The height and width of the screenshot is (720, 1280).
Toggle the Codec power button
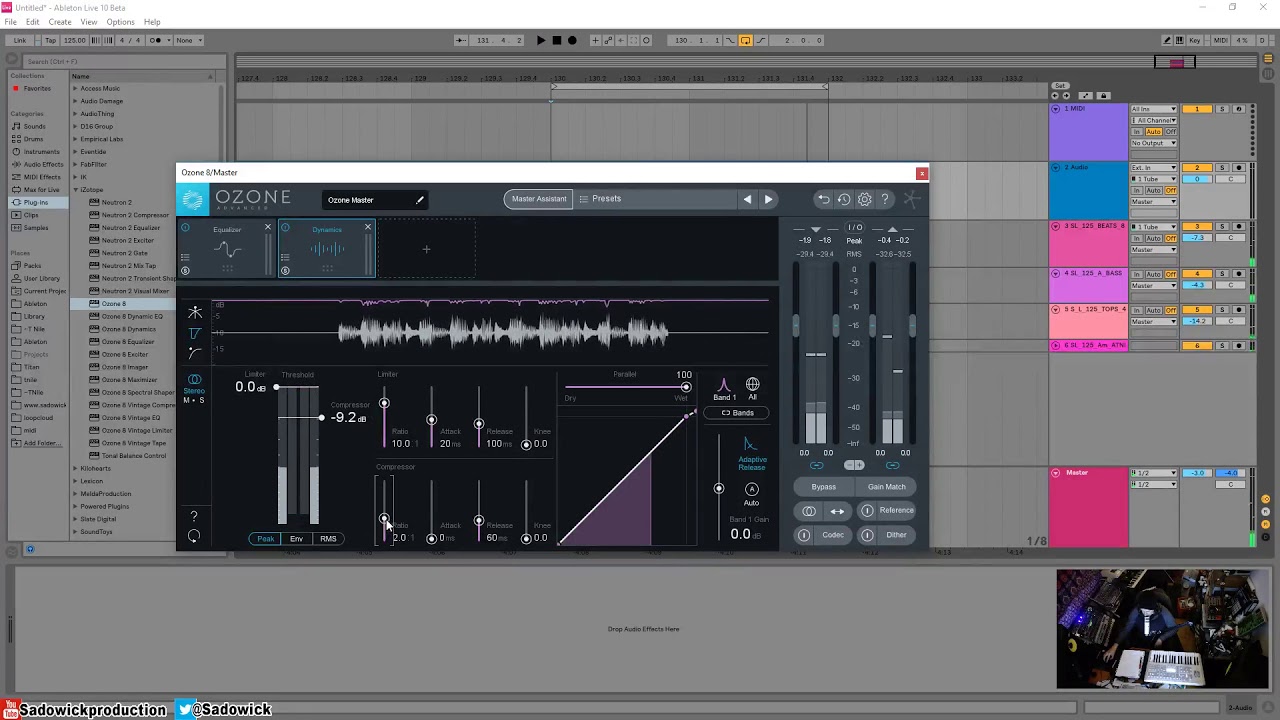803,535
